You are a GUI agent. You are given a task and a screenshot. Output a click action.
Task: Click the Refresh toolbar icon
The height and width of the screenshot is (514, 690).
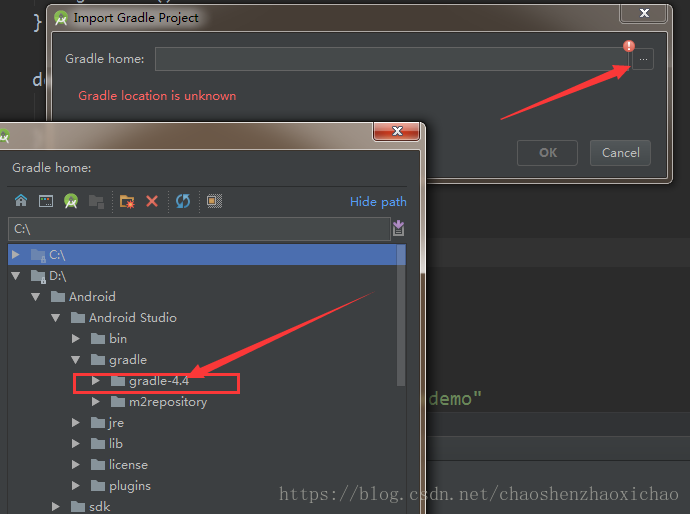click(x=183, y=202)
